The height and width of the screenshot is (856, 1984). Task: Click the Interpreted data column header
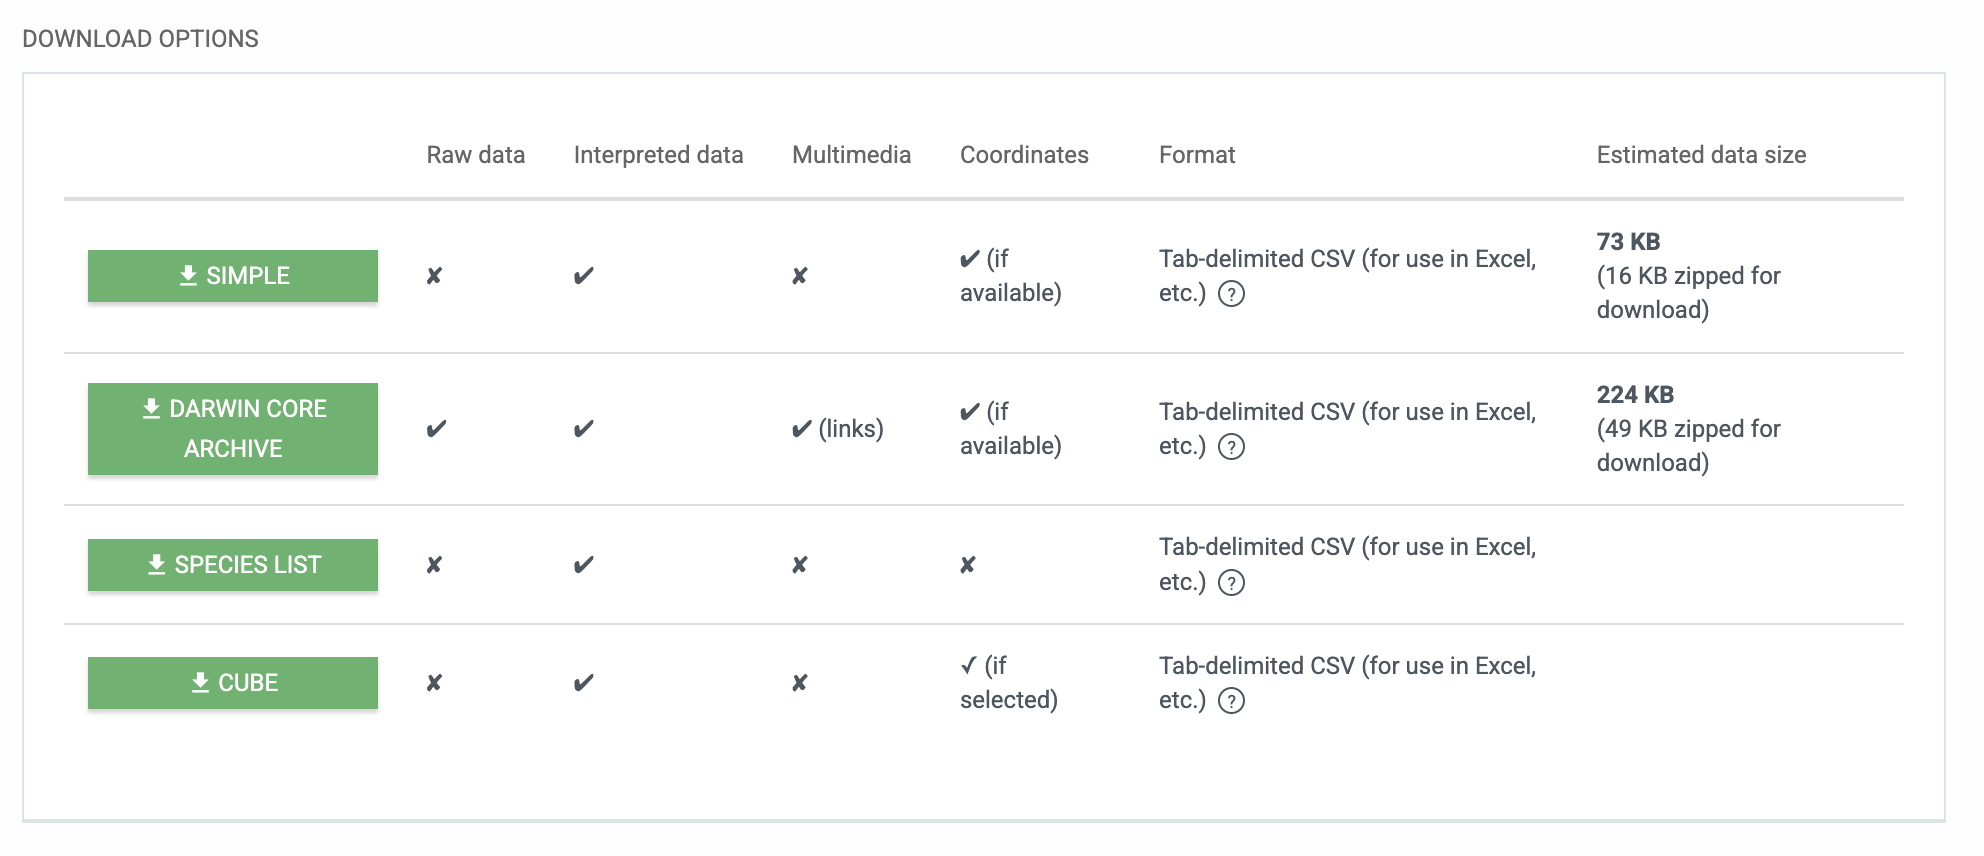(658, 155)
